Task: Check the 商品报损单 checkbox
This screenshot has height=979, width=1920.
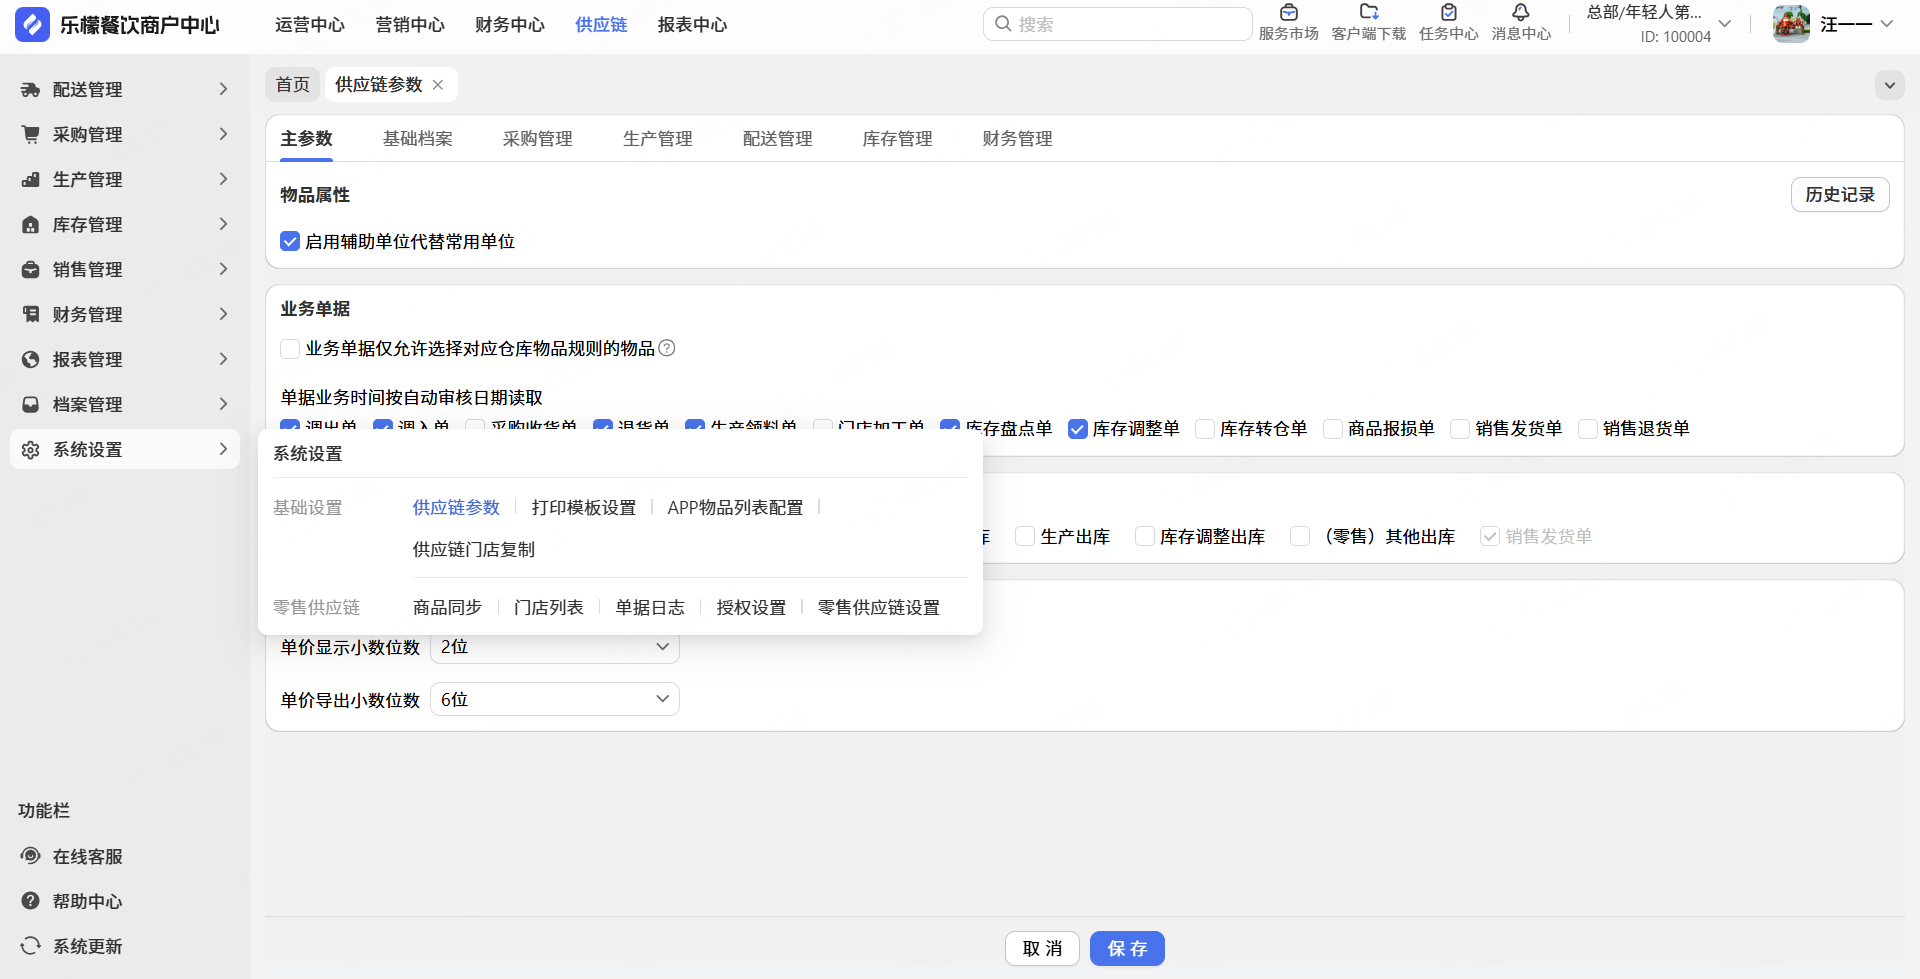Action: [1333, 429]
